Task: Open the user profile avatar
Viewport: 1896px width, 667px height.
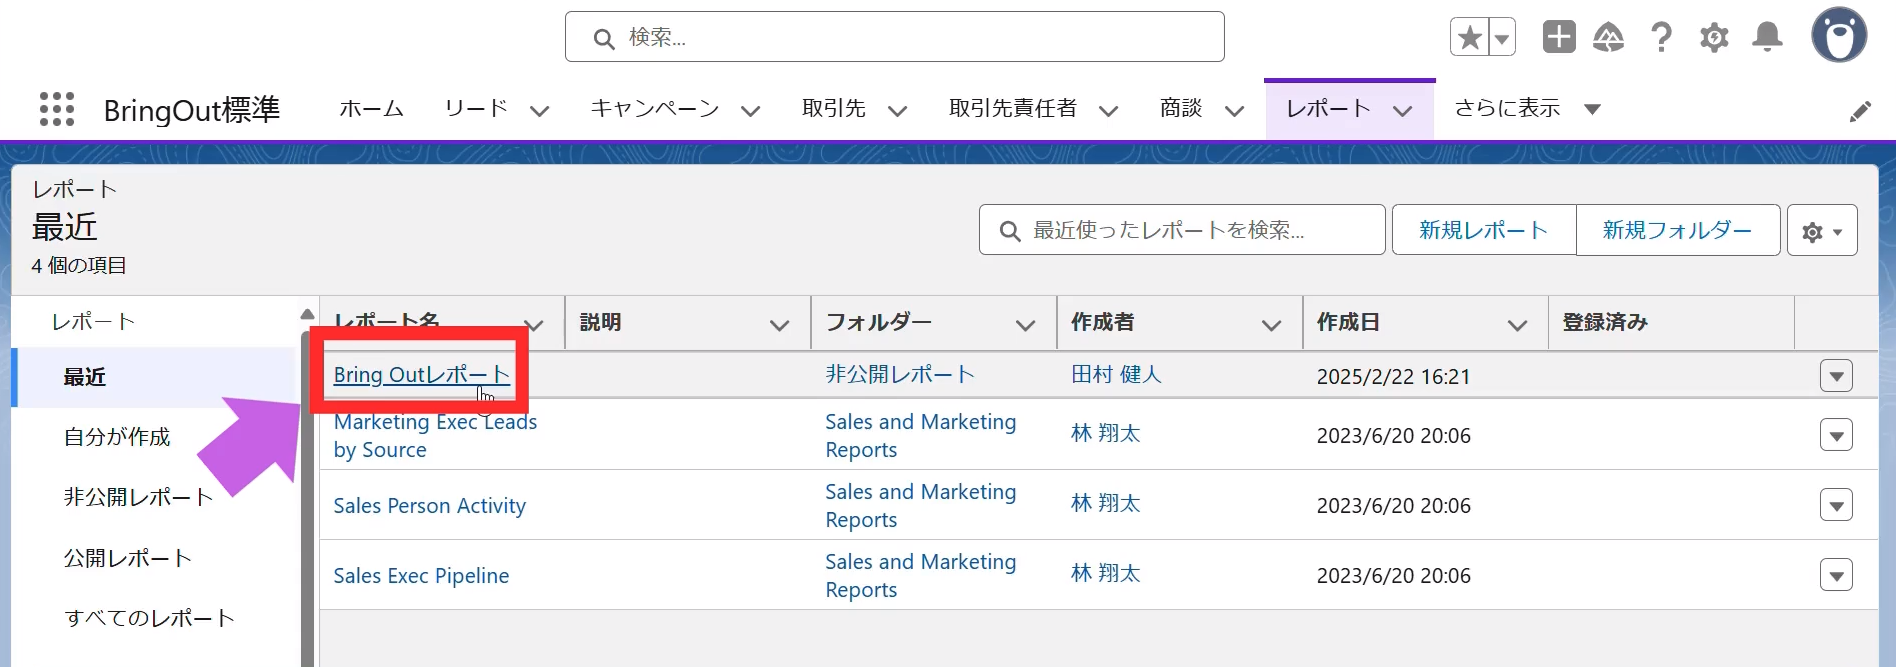Action: (x=1839, y=36)
